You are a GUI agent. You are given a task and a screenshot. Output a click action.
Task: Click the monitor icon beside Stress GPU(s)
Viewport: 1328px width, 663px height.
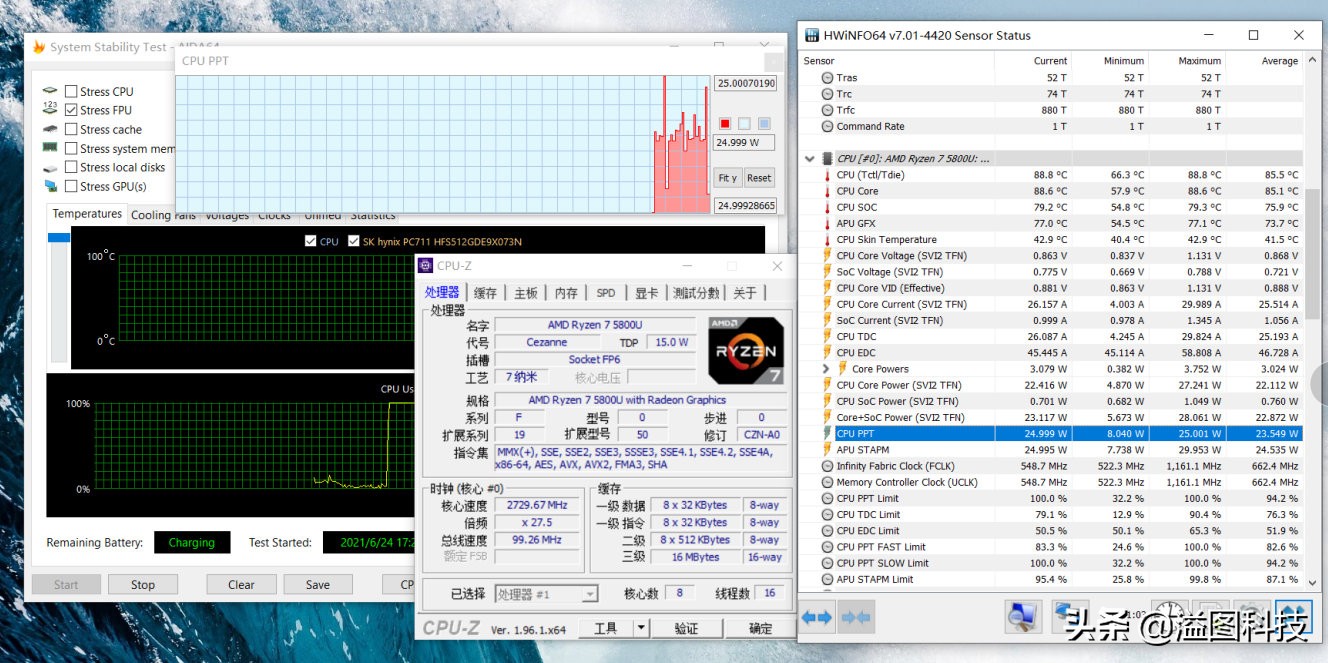click(x=50, y=186)
